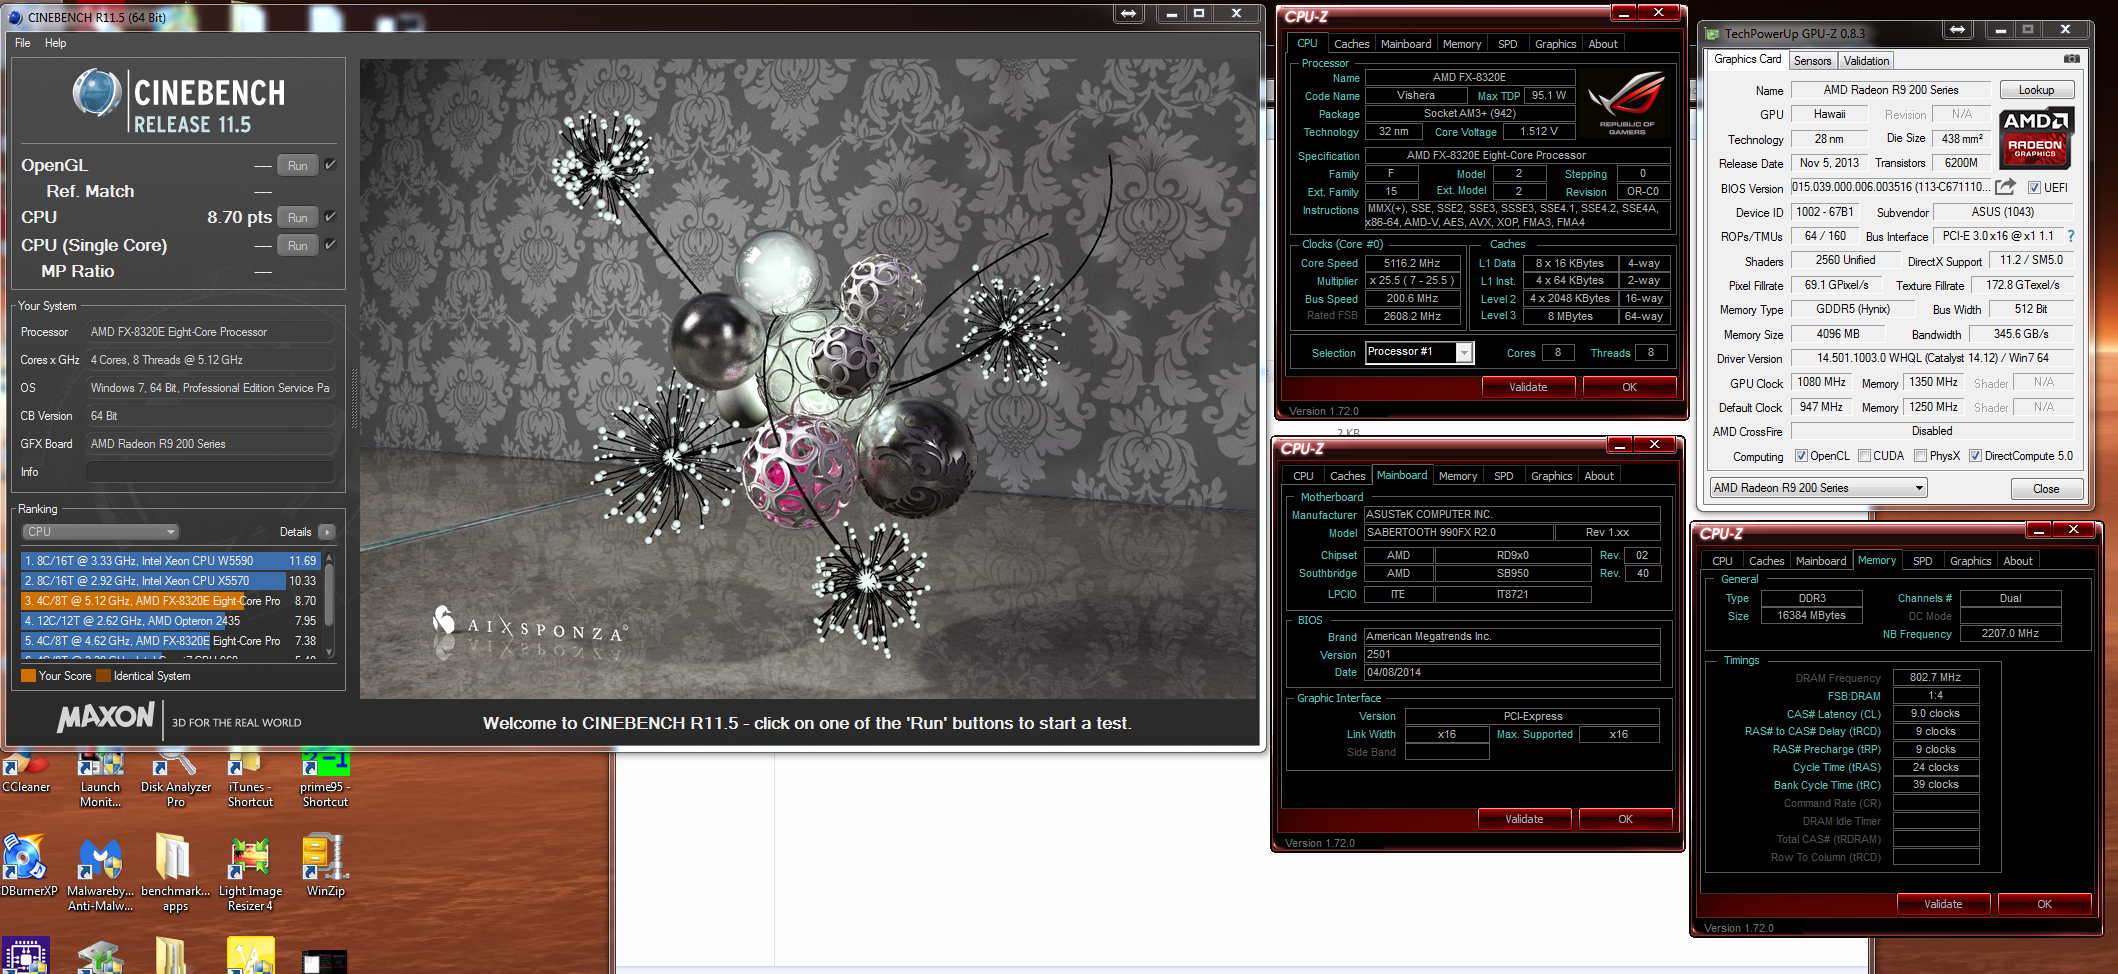Select the benchmark apps folder icon
This screenshot has width=2118, height=974.
coord(175,874)
